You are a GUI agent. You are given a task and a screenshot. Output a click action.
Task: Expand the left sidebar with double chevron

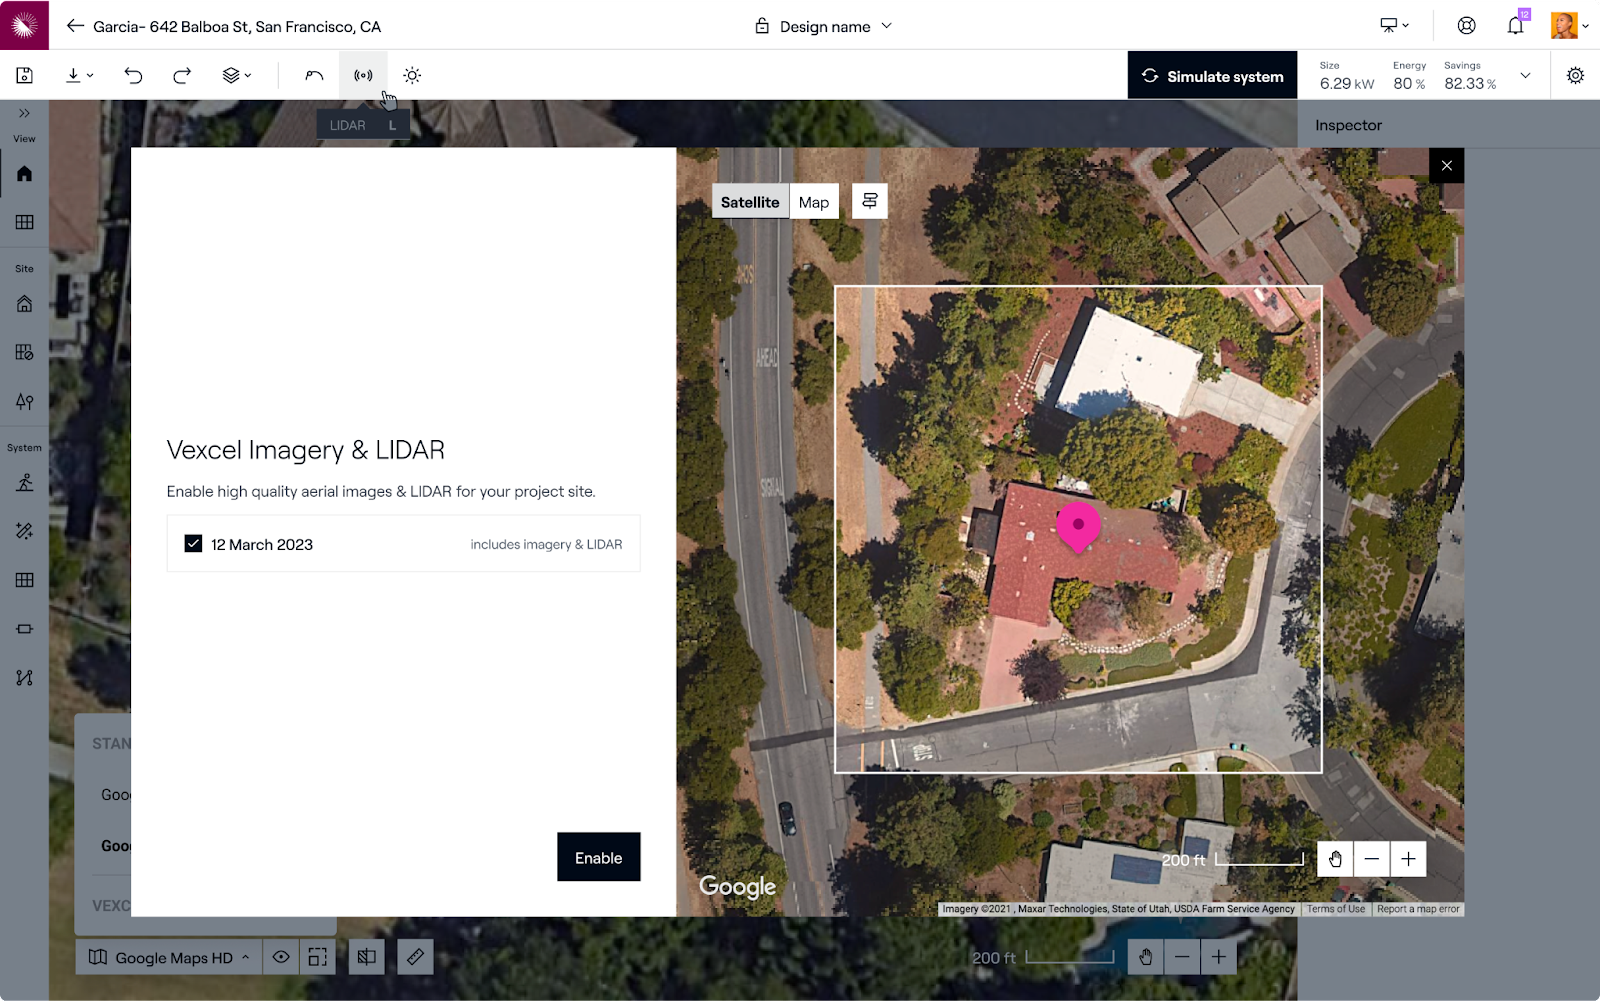pos(24,113)
